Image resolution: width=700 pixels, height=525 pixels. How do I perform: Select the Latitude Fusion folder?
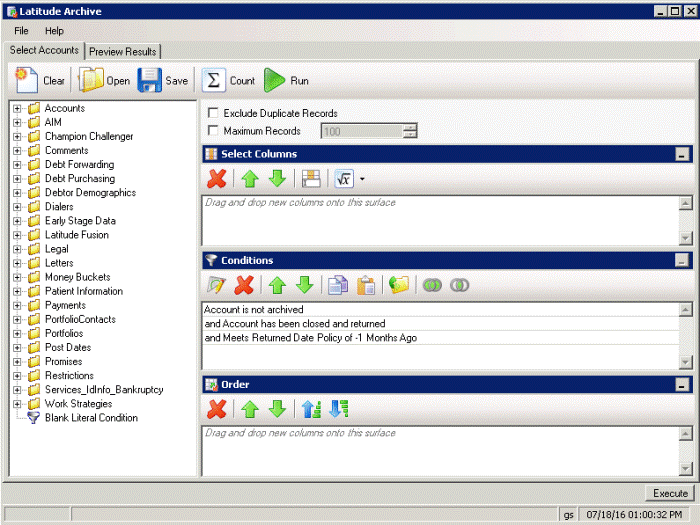(77, 235)
